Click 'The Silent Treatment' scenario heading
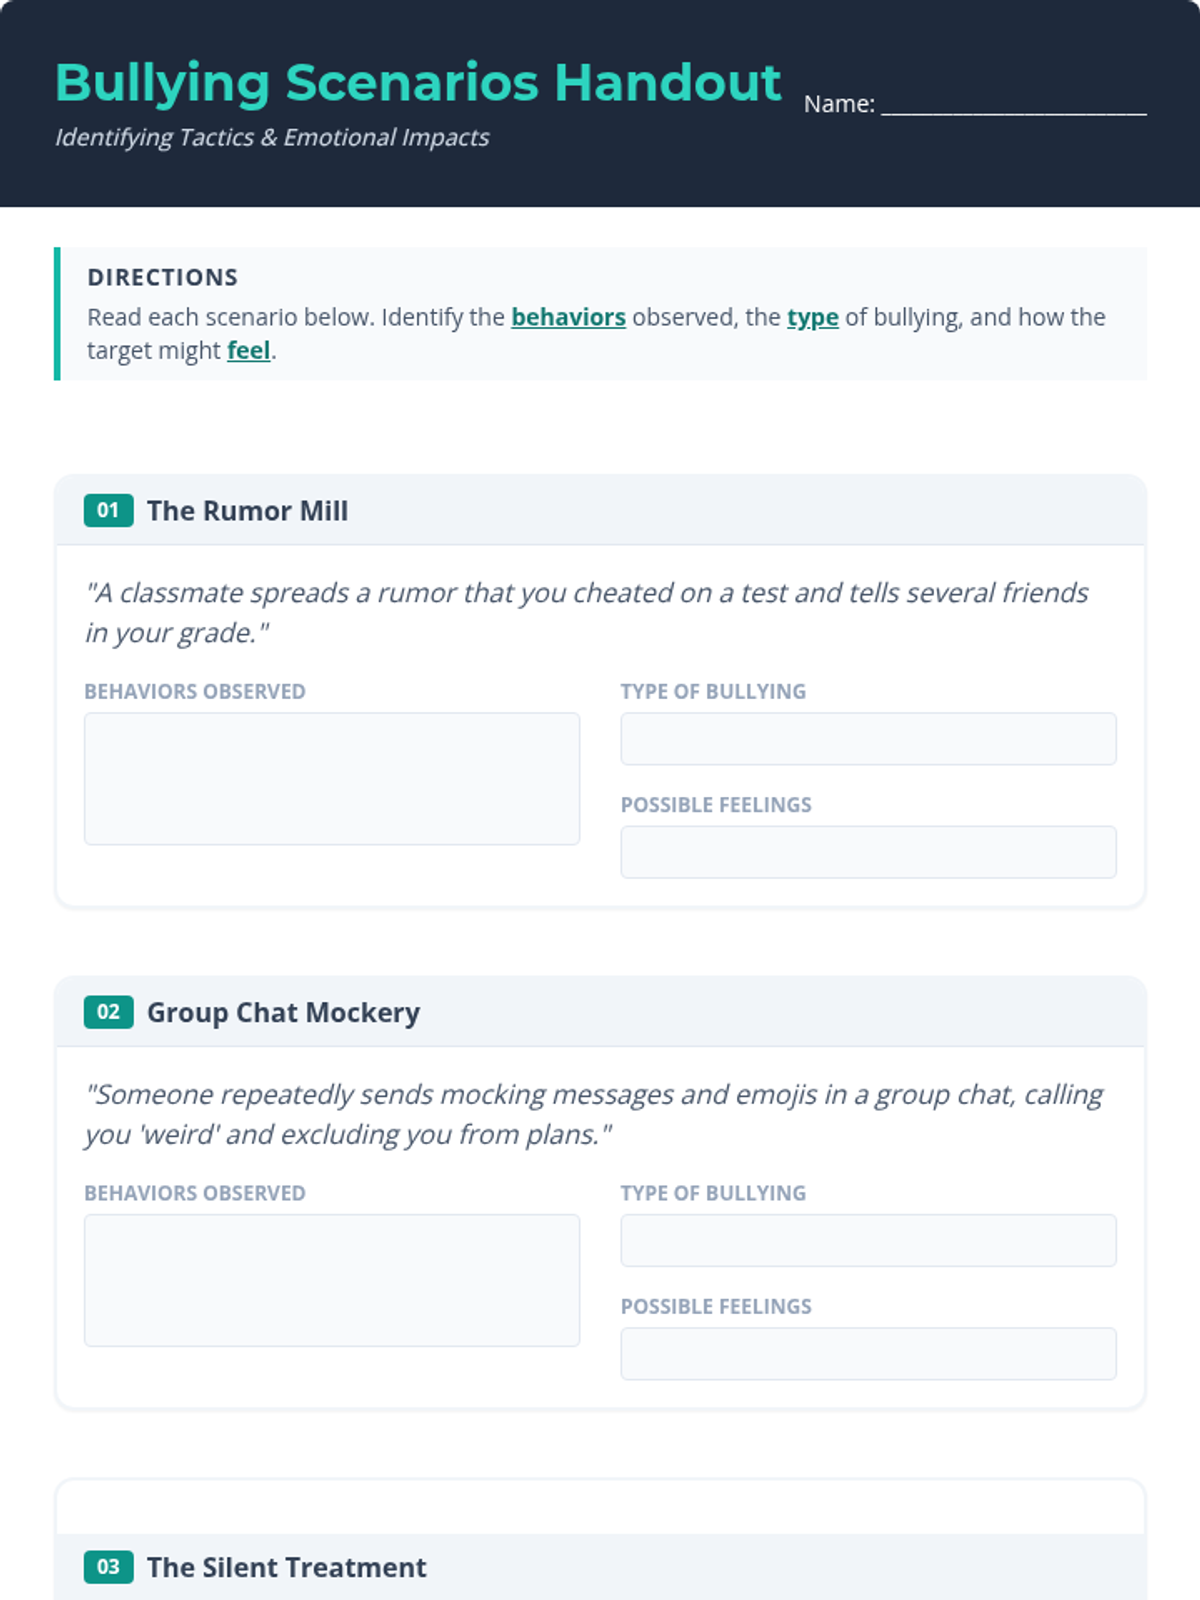Screen dimensions: 1200x1600 (x=286, y=1567)
